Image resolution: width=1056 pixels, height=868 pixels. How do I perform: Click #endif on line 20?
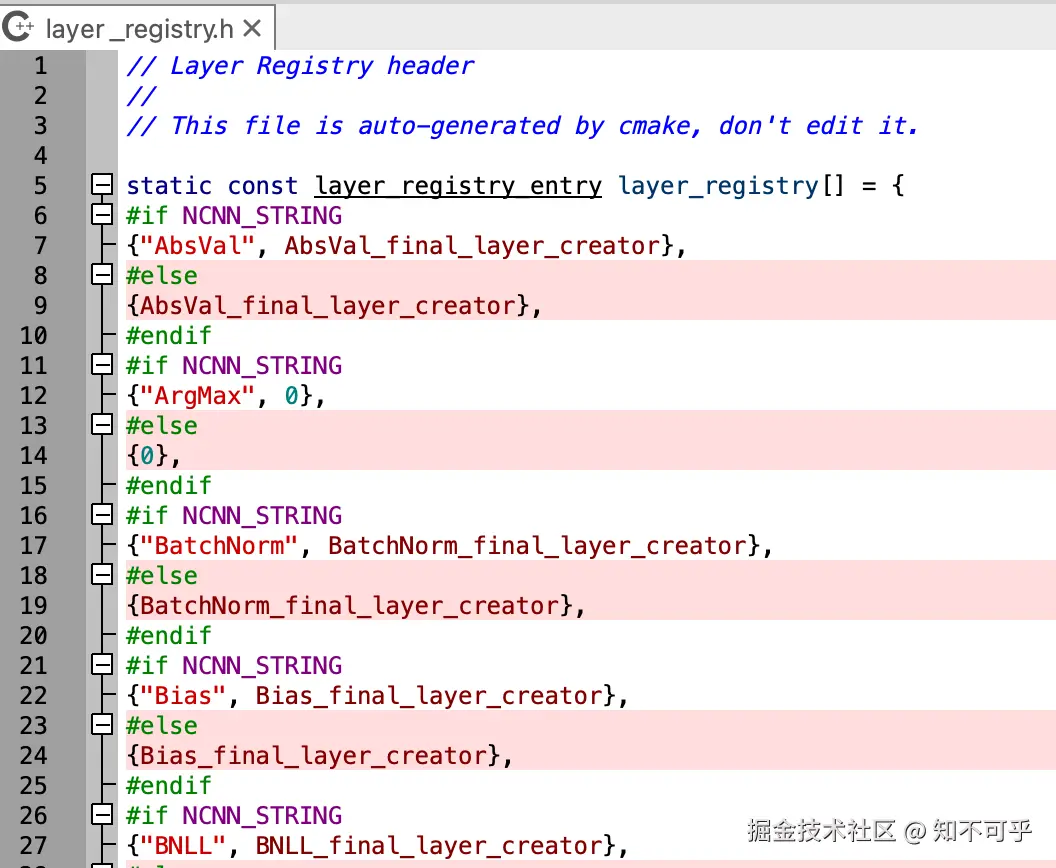(x=169, y=636)
